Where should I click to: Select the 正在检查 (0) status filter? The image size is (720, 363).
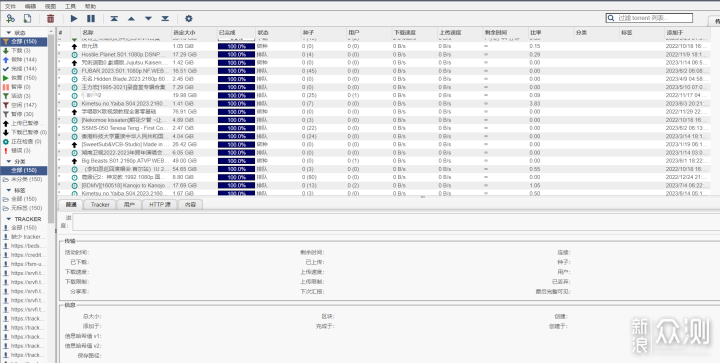click(x=24, y=141)
